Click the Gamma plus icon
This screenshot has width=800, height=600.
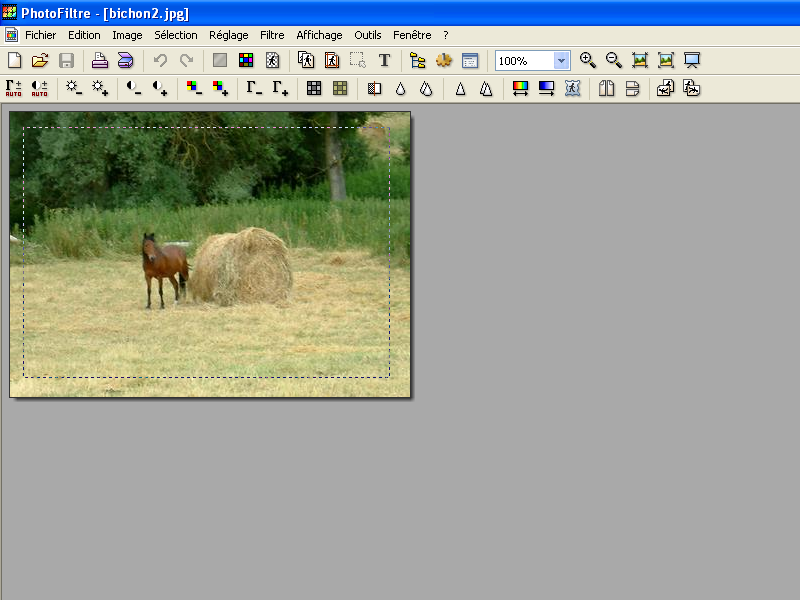(280, 88)
